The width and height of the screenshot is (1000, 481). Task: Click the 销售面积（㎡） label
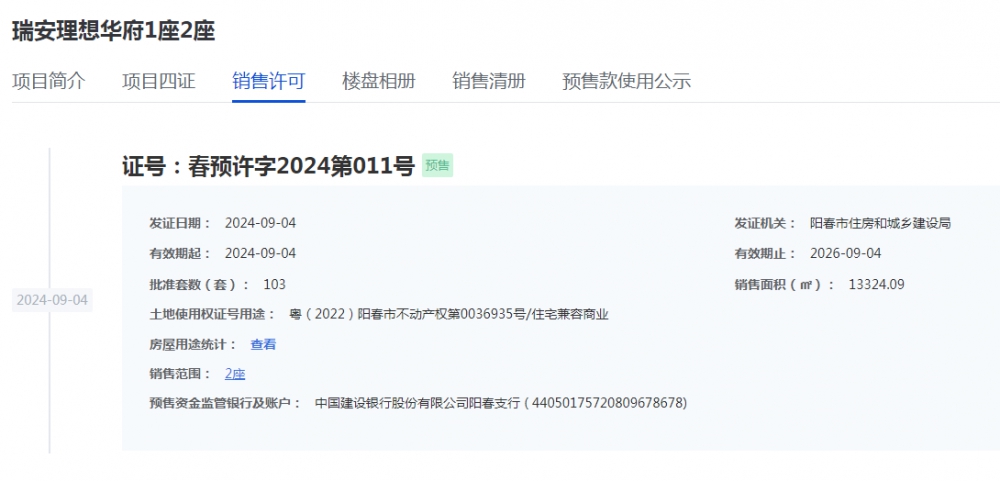click(x=784, y=285)
